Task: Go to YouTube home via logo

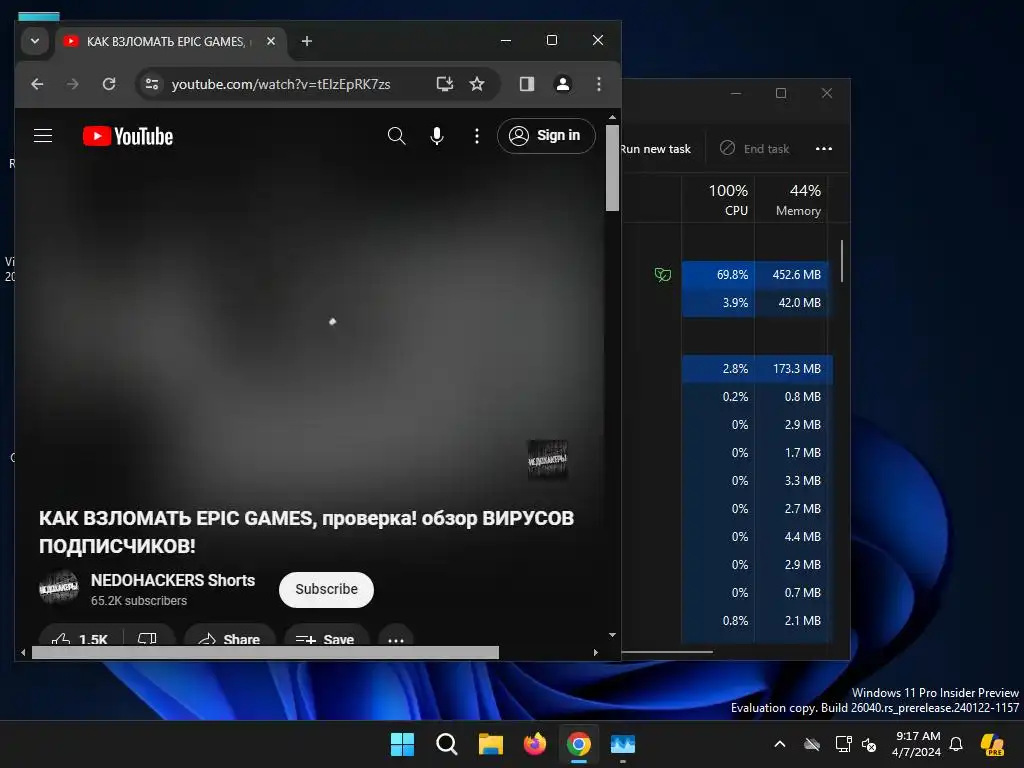Action: pyautogui.click(x=128, y=136)
